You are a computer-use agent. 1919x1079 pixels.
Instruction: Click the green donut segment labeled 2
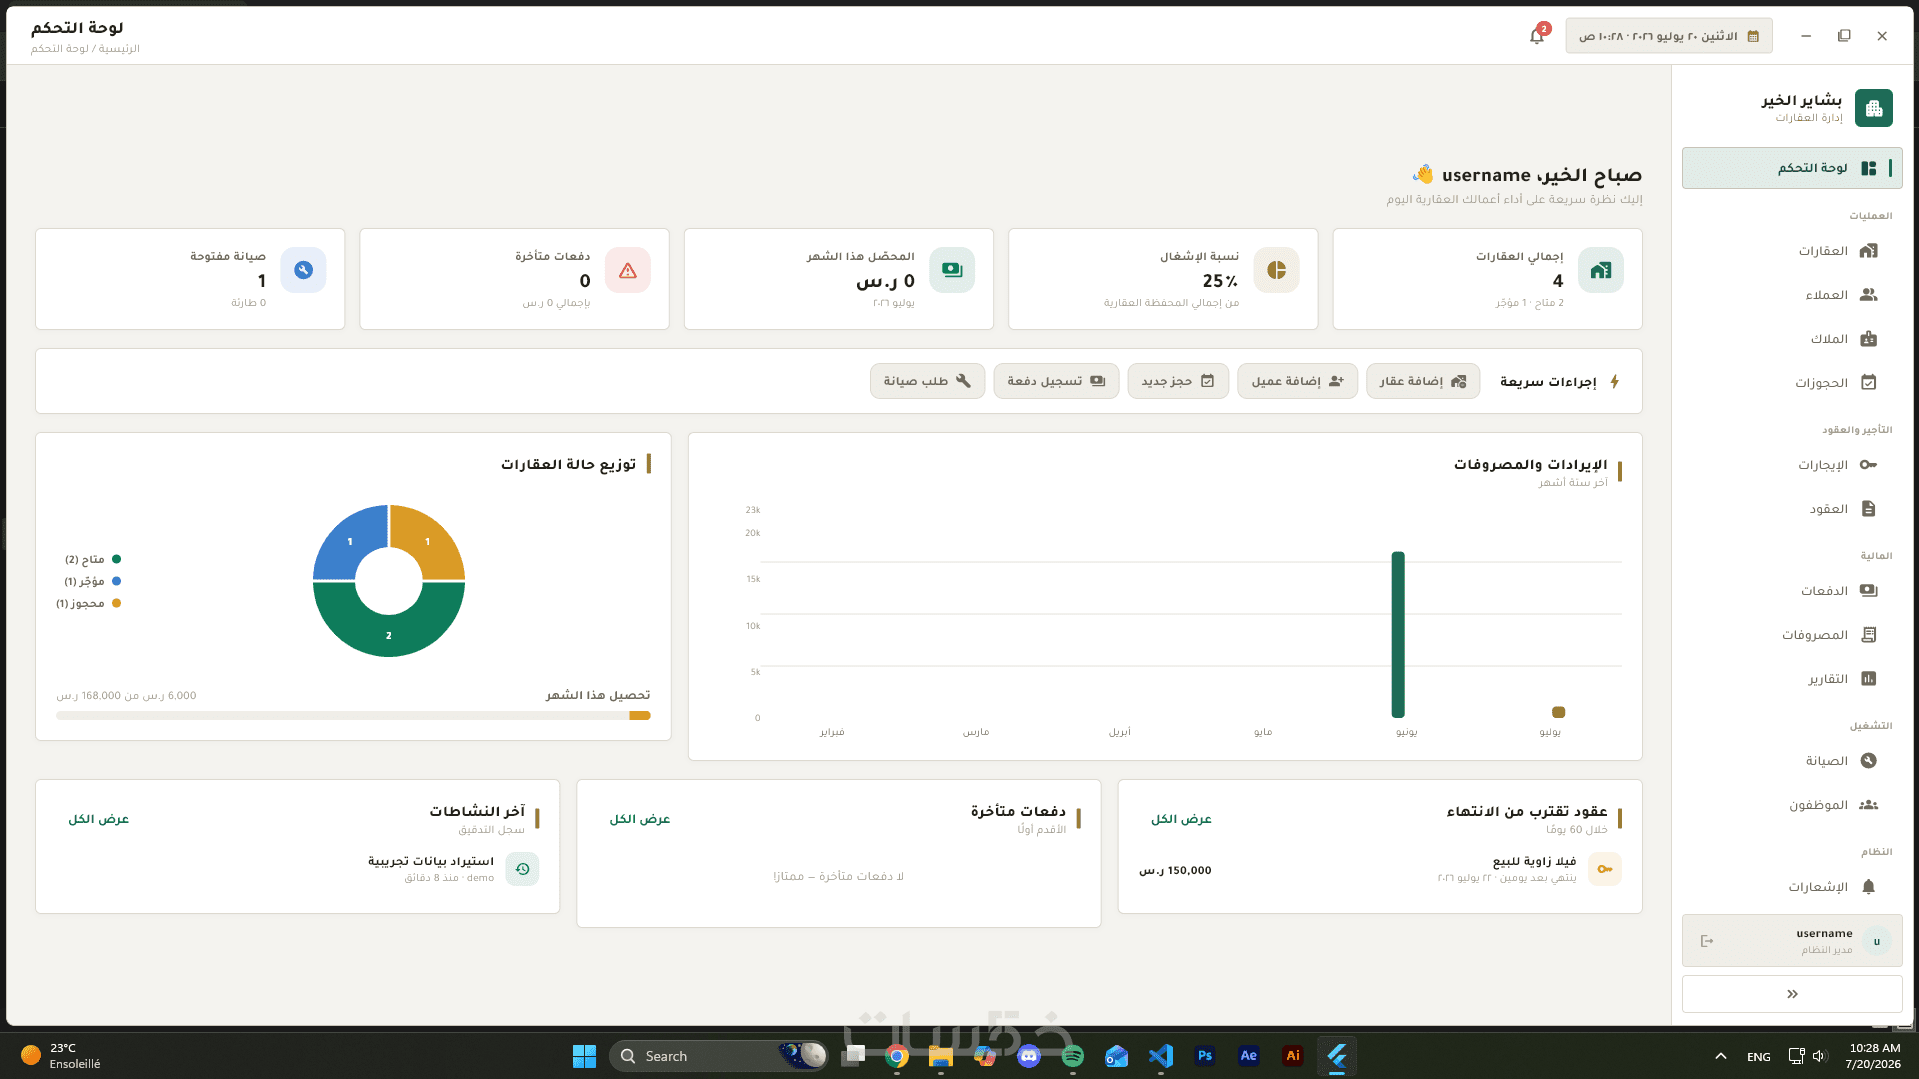[389, 633]
